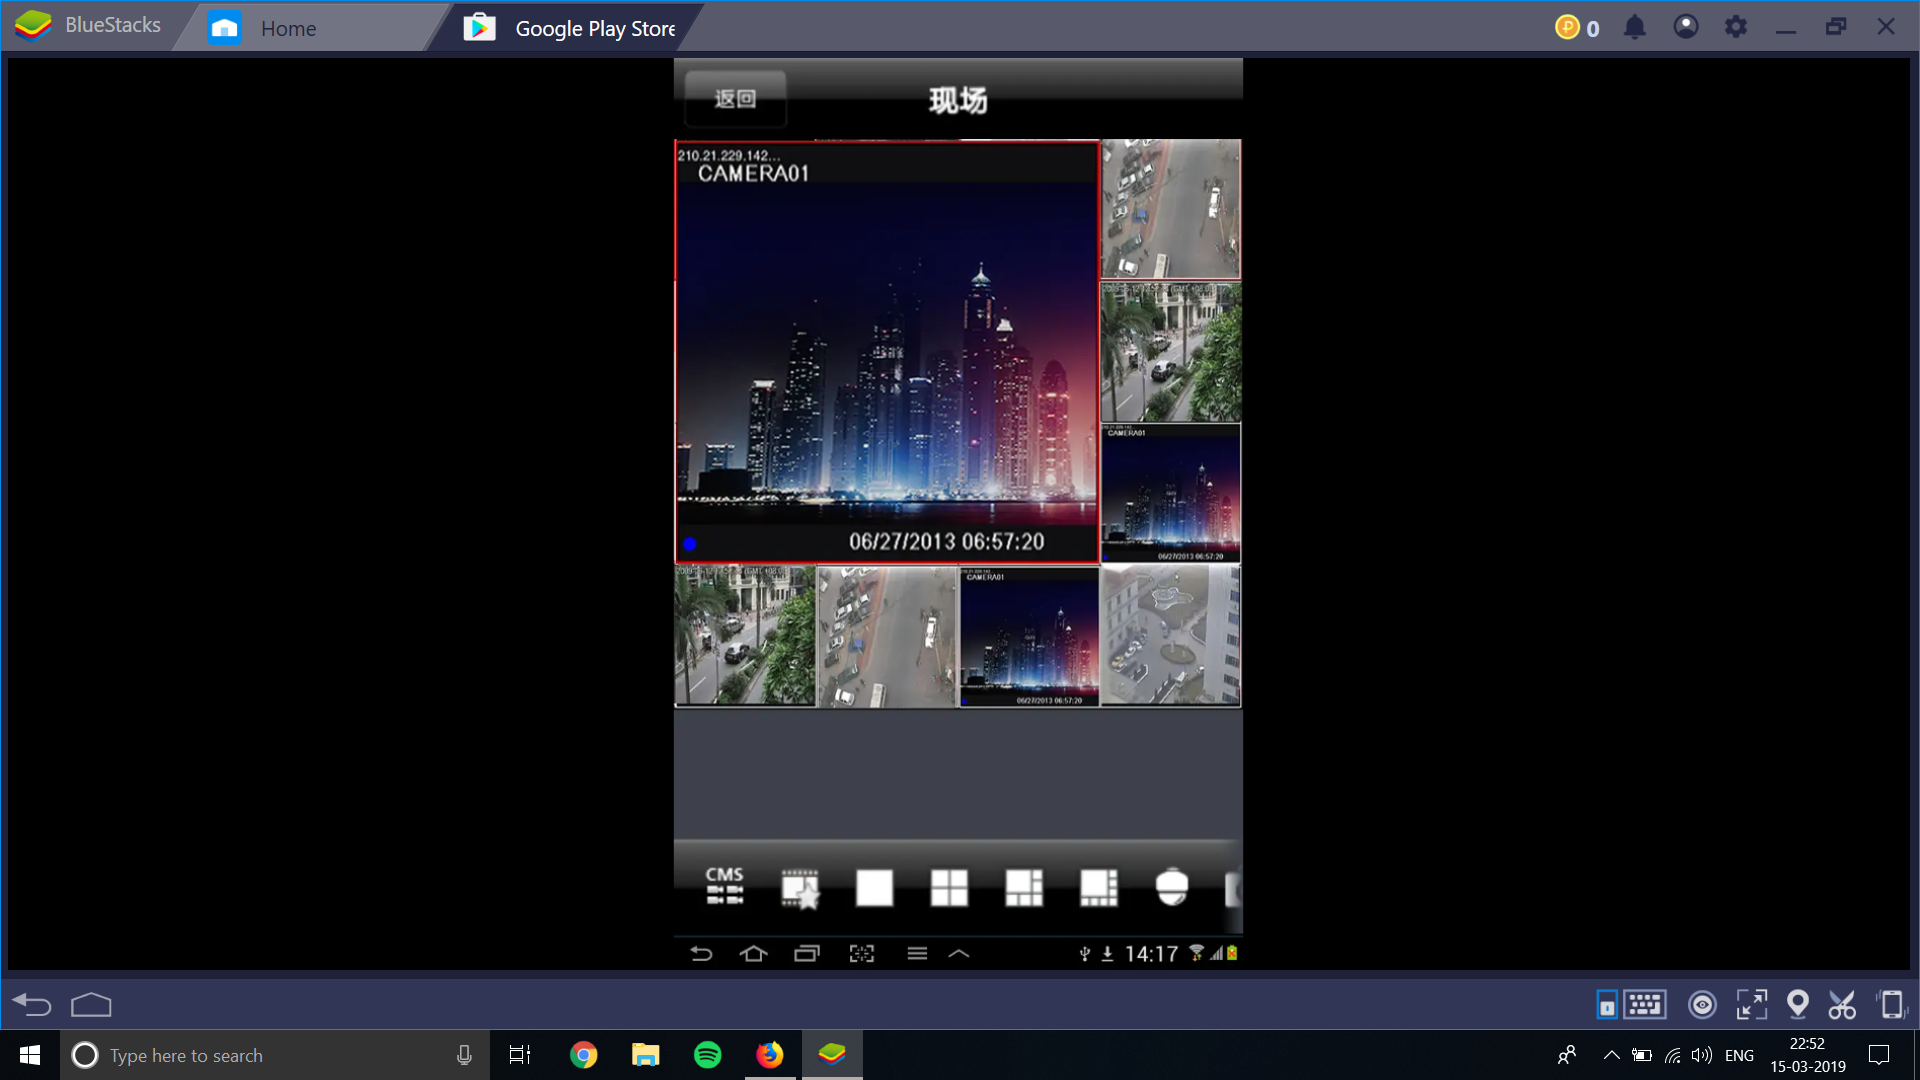Switch to the Home tab
The height and width of the screenshot is (1080, 1920).
[x=288, y=28]
